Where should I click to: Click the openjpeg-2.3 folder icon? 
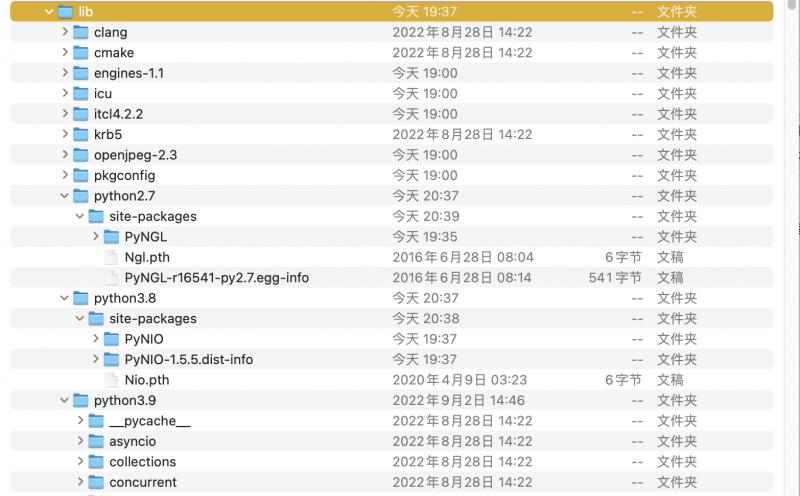click(x=81, y=155)
